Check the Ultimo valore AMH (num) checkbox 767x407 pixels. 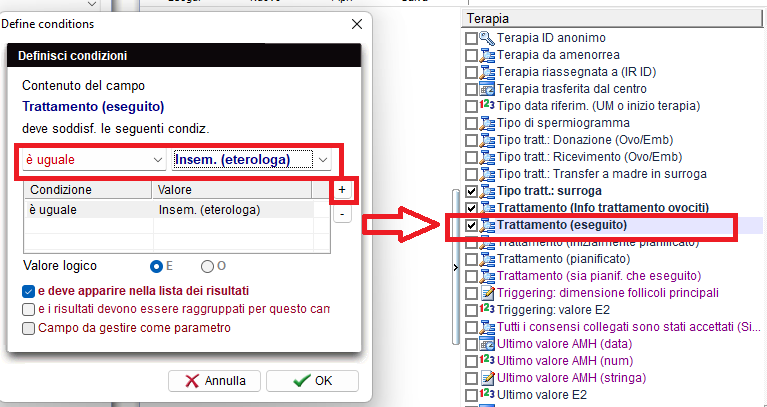471,362
